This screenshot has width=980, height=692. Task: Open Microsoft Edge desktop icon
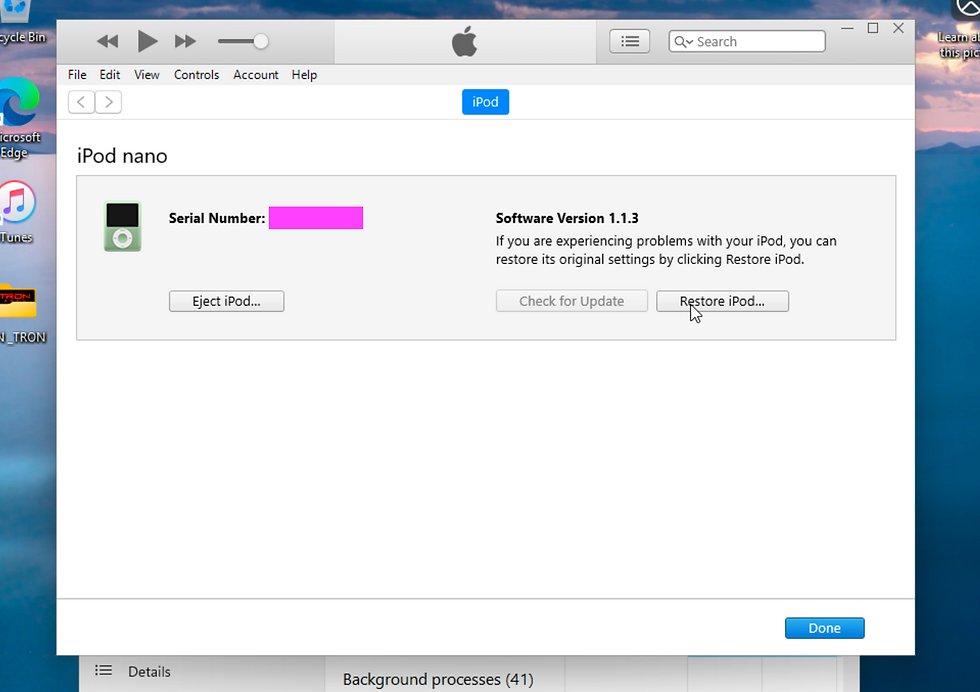coord(19,119)
